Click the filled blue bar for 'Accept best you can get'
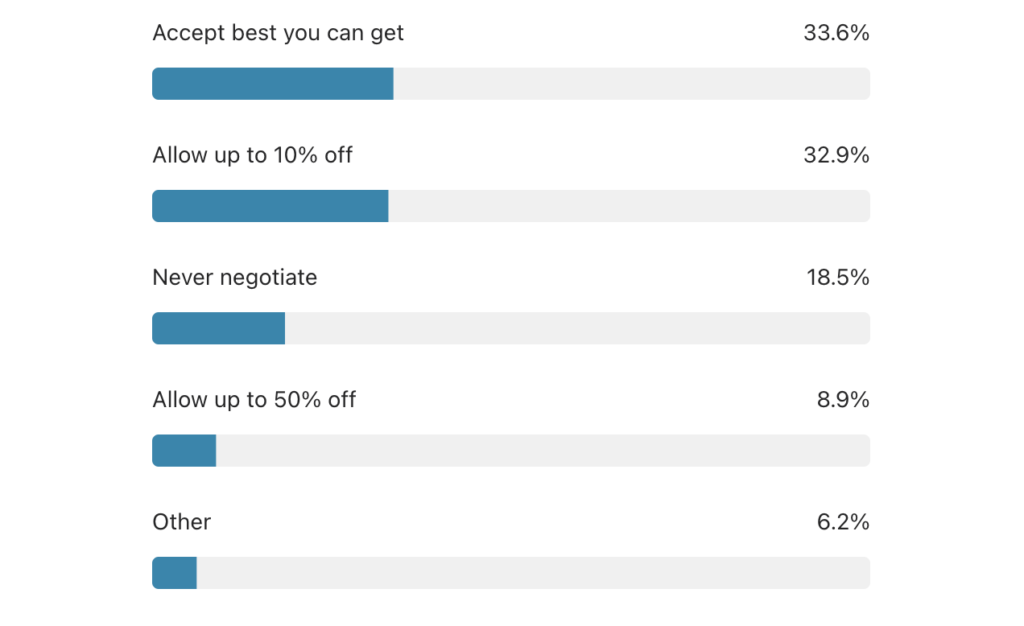This screenshot has height=626, width=1024. [x=273, y=84]
